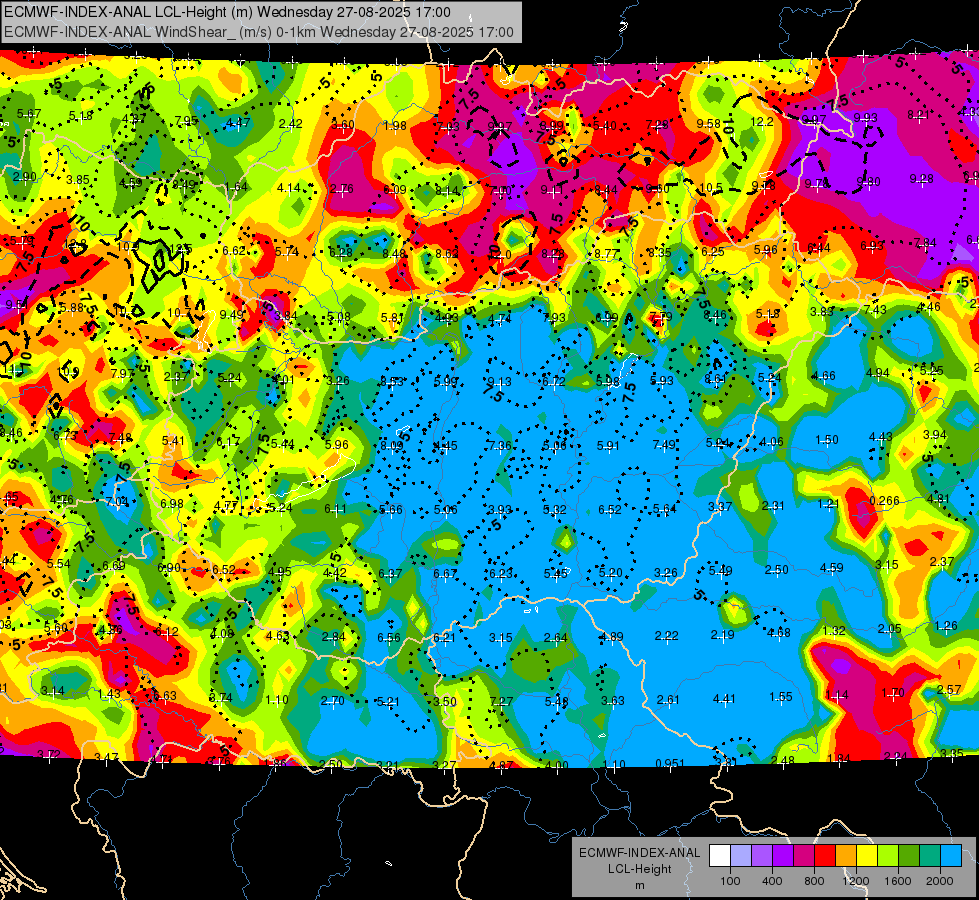Select the orange legend color swatch
979x900 pixels.
(x=846, y=856)
